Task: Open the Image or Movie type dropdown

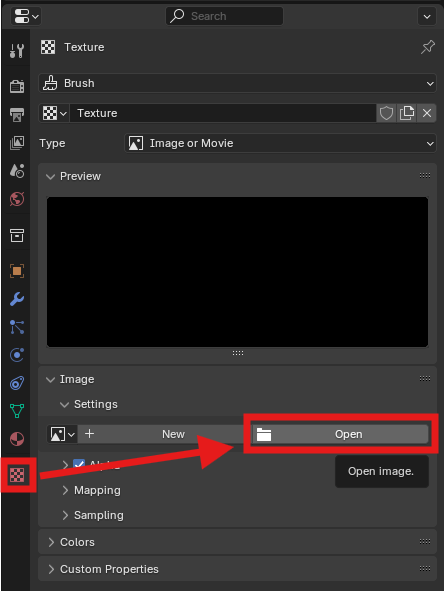Action: (x=280, y=143)
